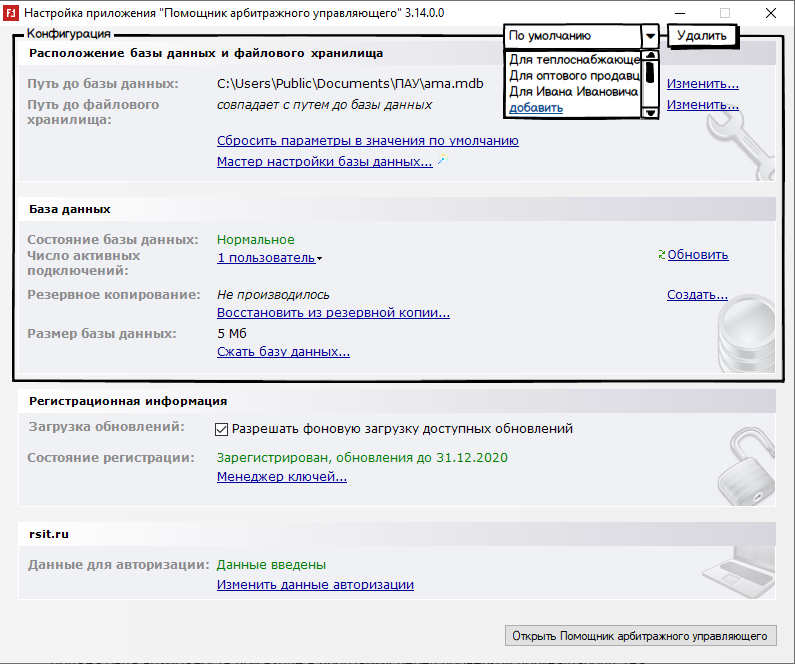Select 'Для теплоснабжающе' from the configuration list
The height and width of the screenshot is (664, 795).
(573, 60)
